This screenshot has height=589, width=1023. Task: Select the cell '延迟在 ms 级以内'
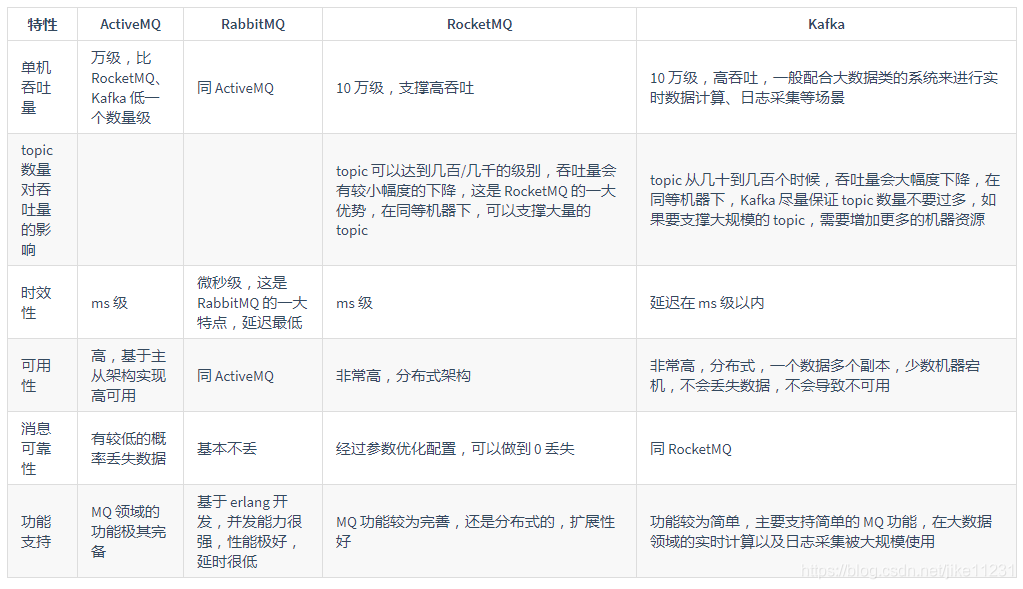tap(826, 302)
